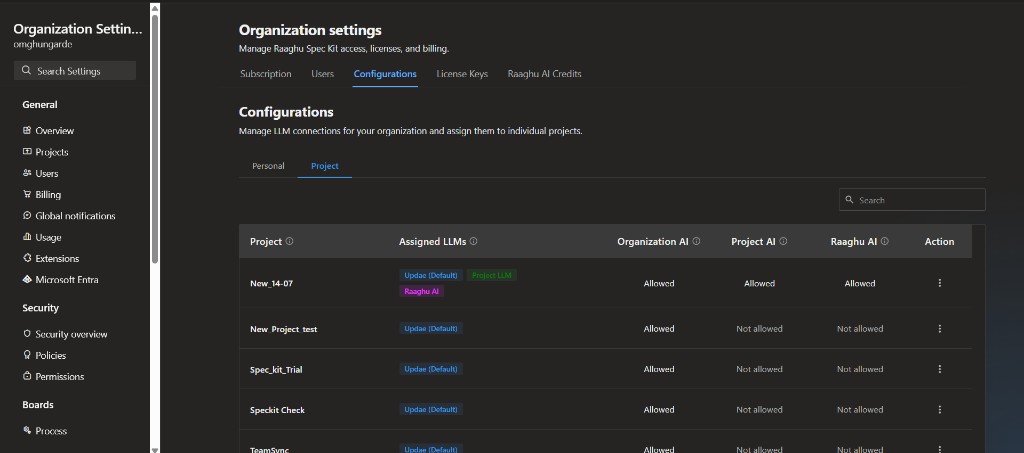Open Global notifications settings
Viewport: 1024px width, 453px height.
pos(75,216)
